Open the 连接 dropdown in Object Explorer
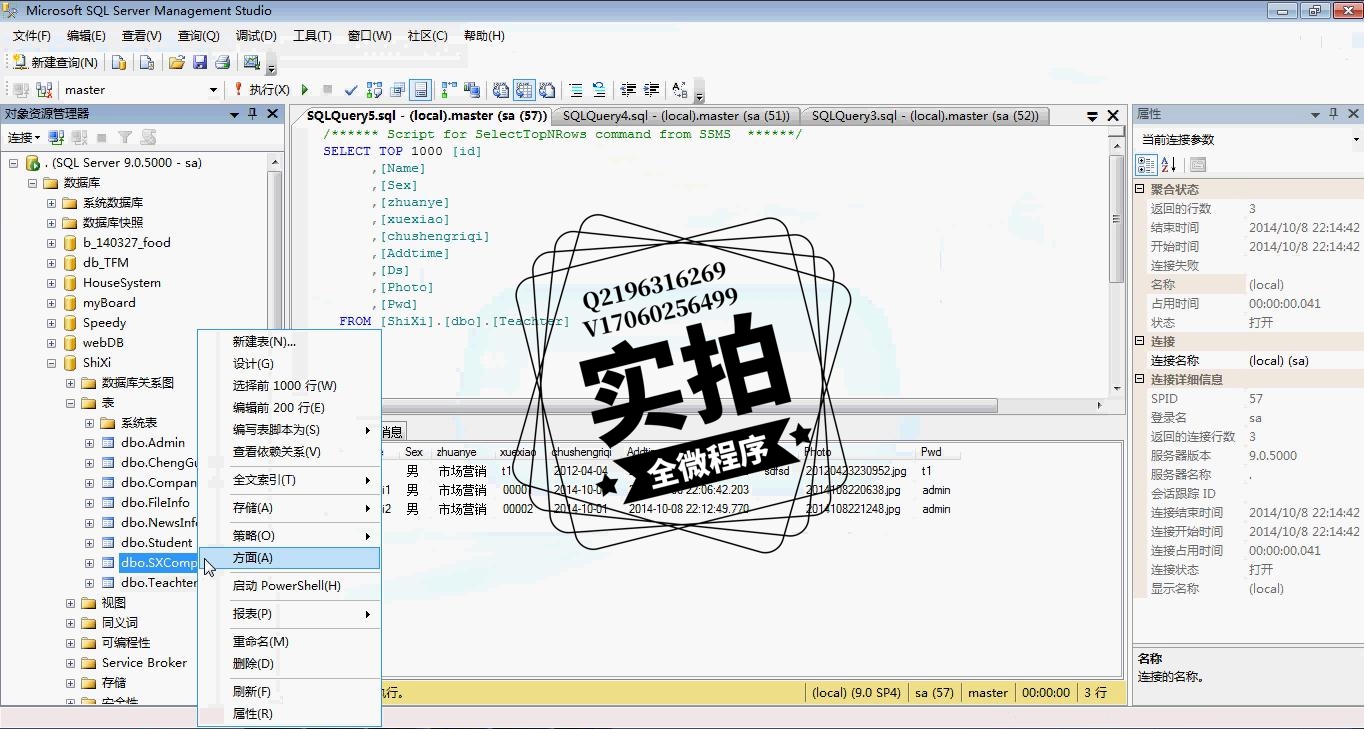The width and height of the screenshot is (1364, 729). pos(24,137)
